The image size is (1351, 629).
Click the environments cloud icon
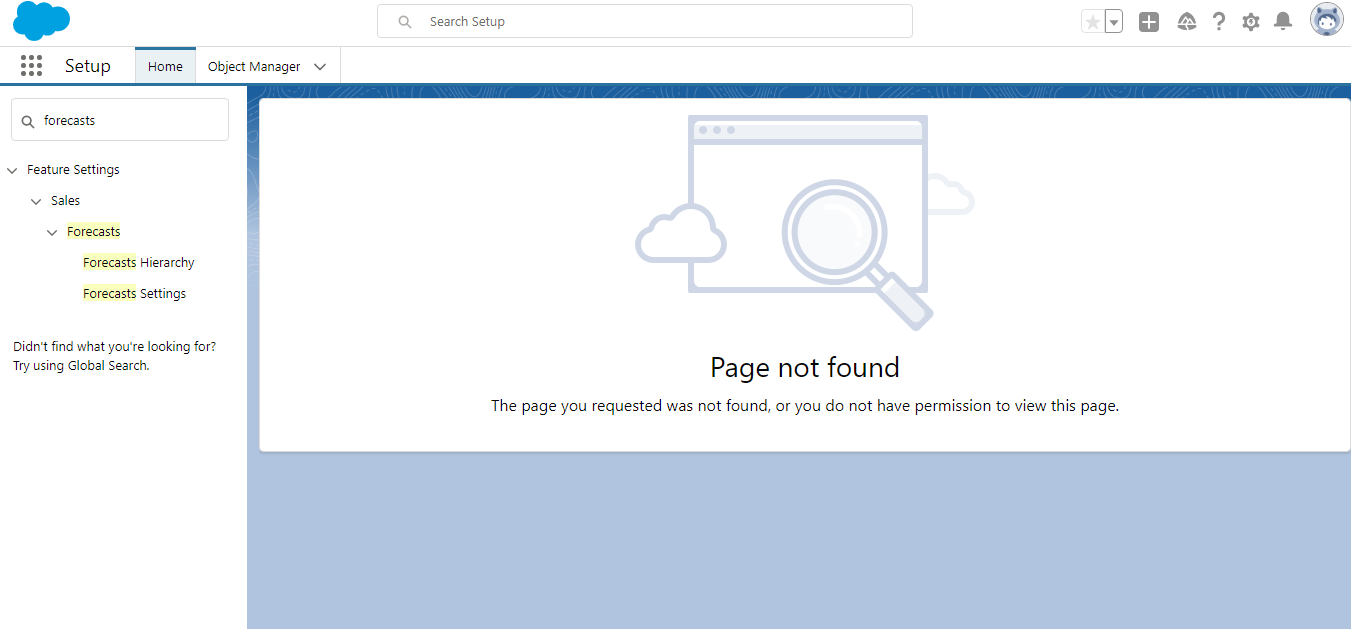1186,20
